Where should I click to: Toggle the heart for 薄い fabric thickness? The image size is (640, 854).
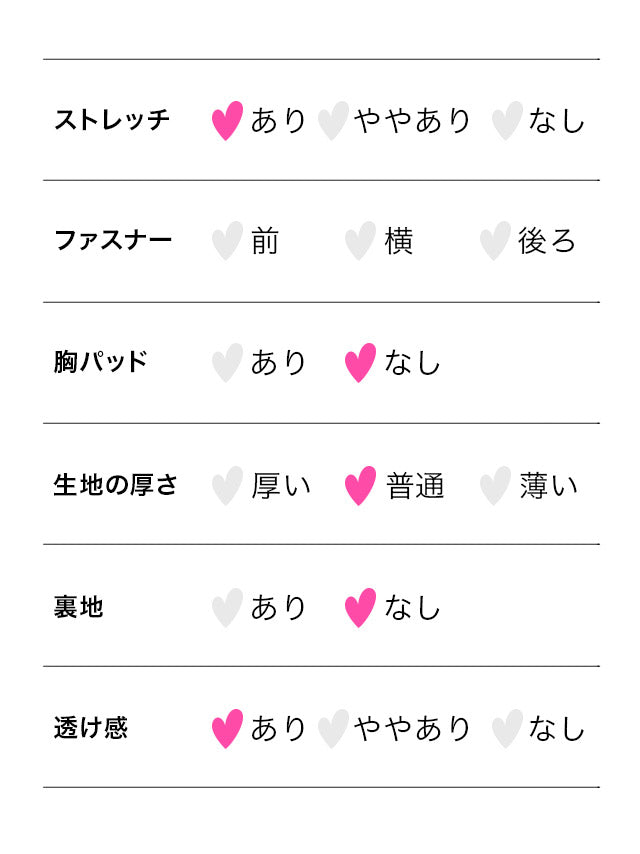tap(494, 486)
